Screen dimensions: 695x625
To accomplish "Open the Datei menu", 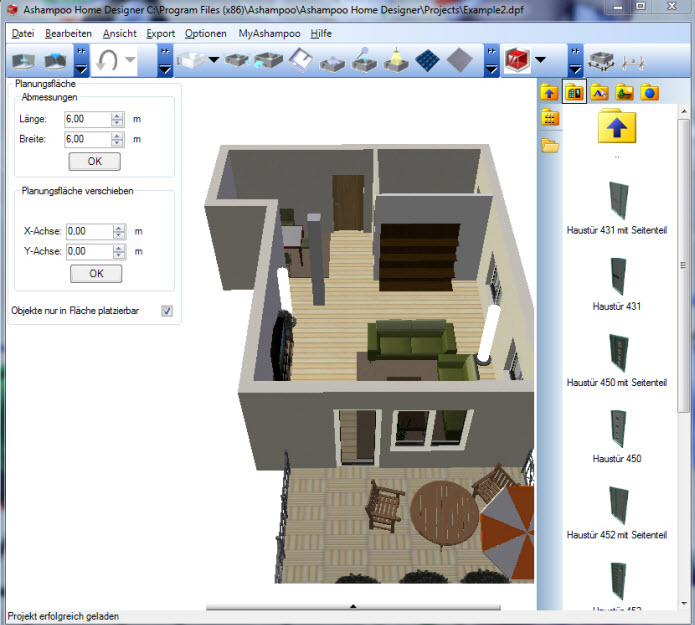I will pos(23,34).
